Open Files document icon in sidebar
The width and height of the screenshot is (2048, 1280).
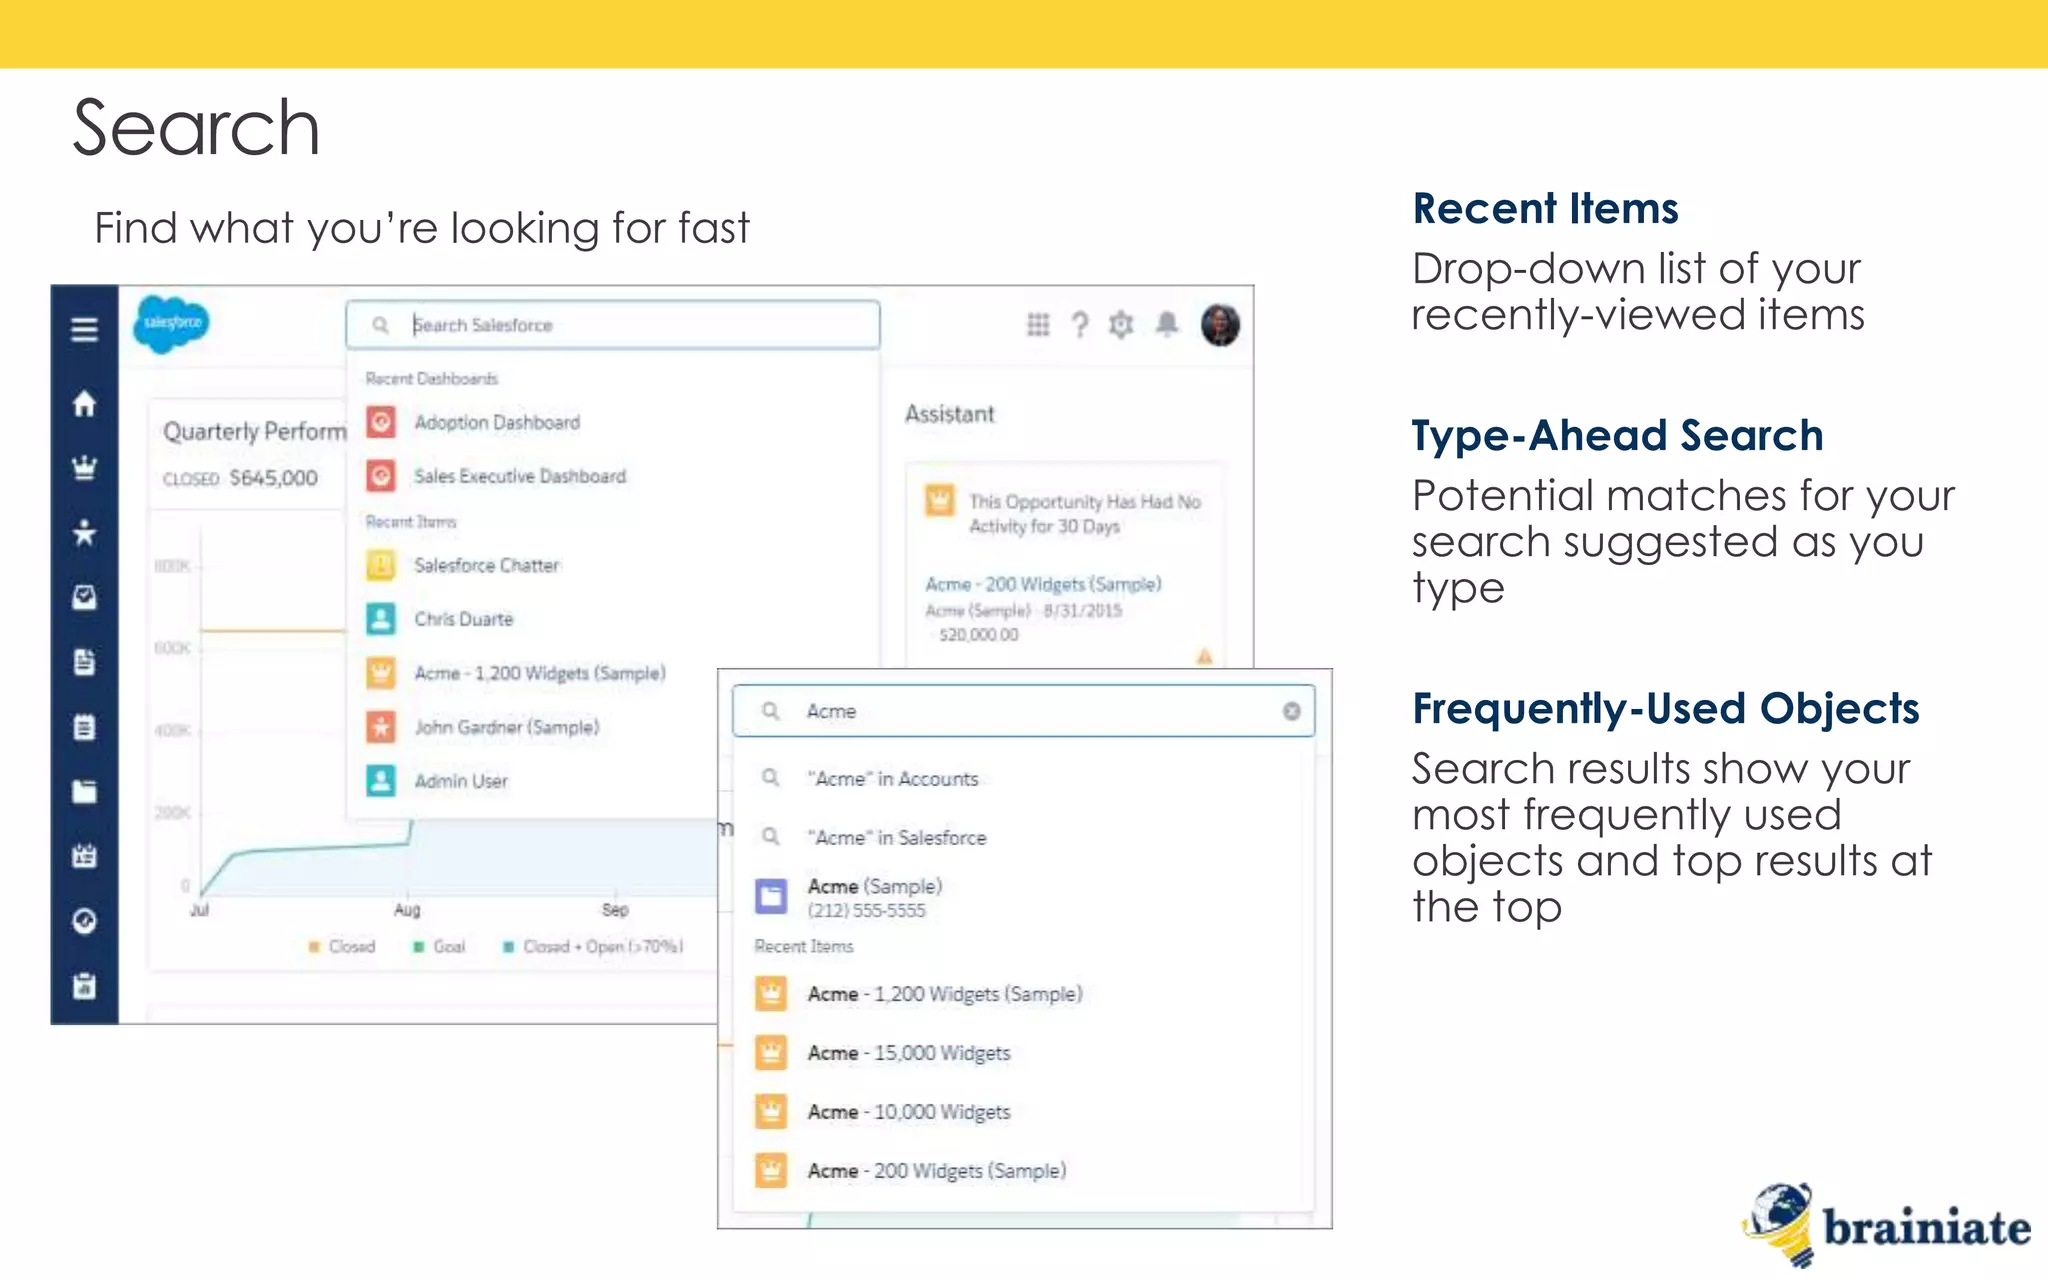(85, 662)
